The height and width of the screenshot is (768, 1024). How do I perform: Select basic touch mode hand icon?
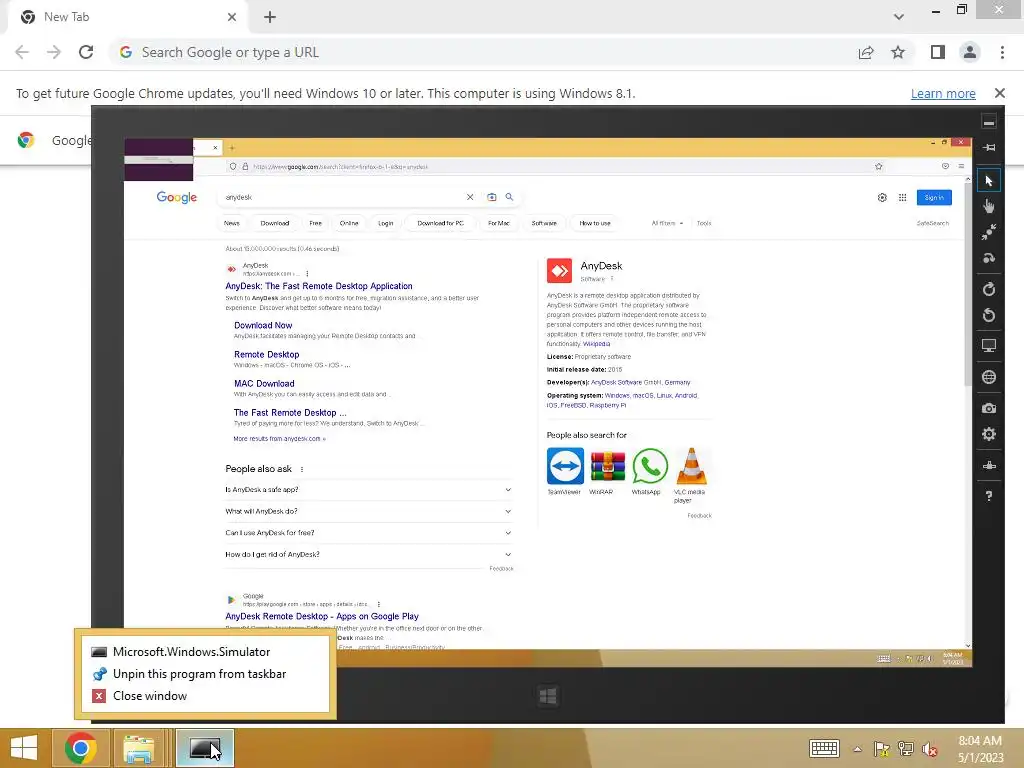click(989, 206)
